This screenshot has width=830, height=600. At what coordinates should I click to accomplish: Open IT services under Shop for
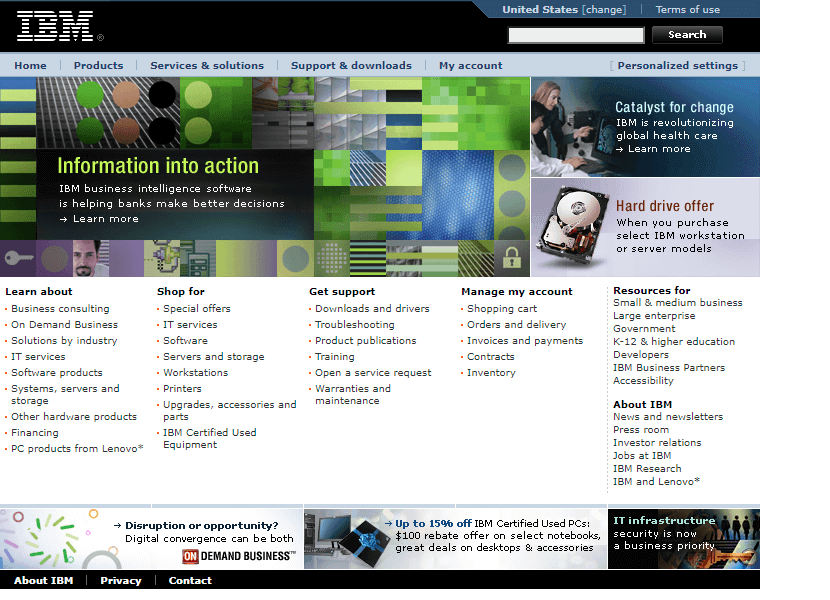(x=190, y=324)
